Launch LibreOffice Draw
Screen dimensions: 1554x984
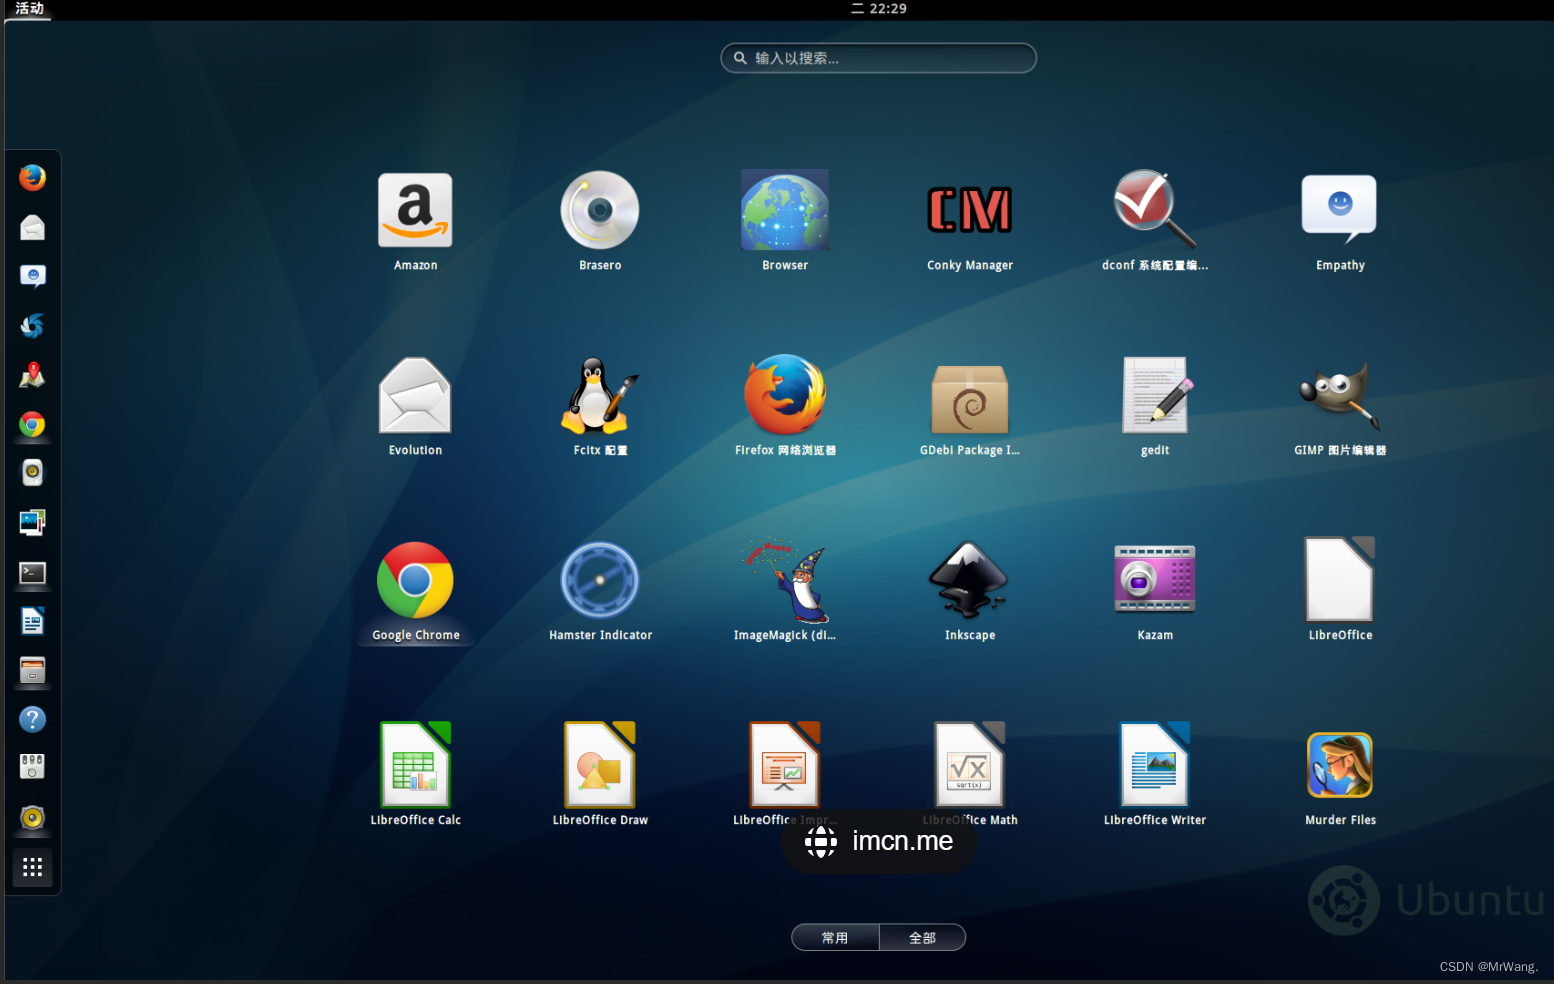coord(600,765)
